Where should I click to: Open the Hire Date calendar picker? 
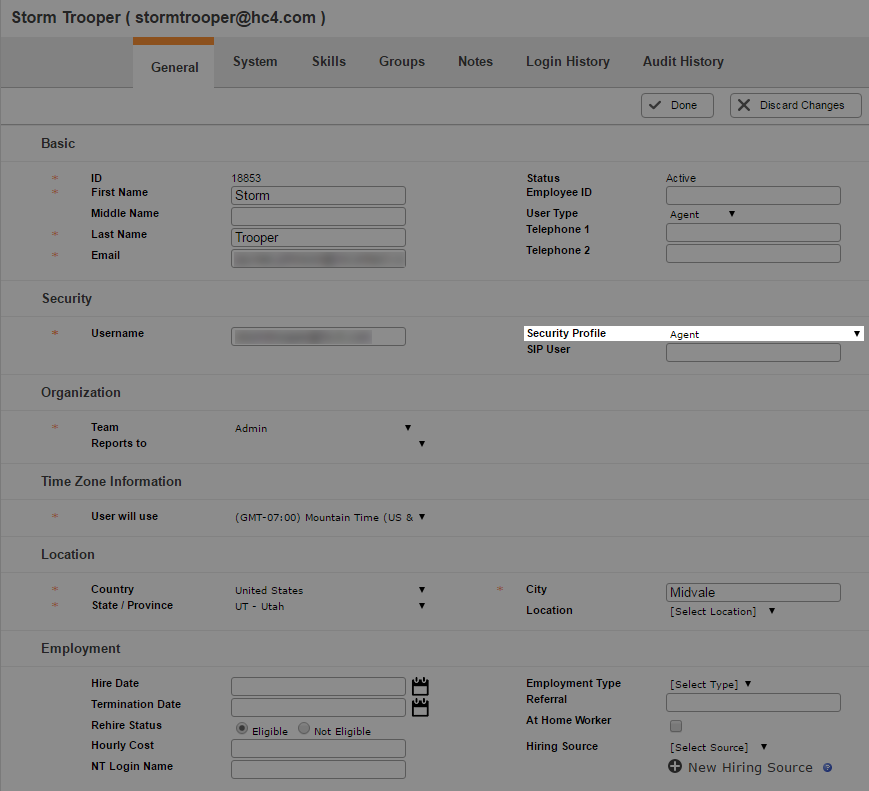[420, 686]
